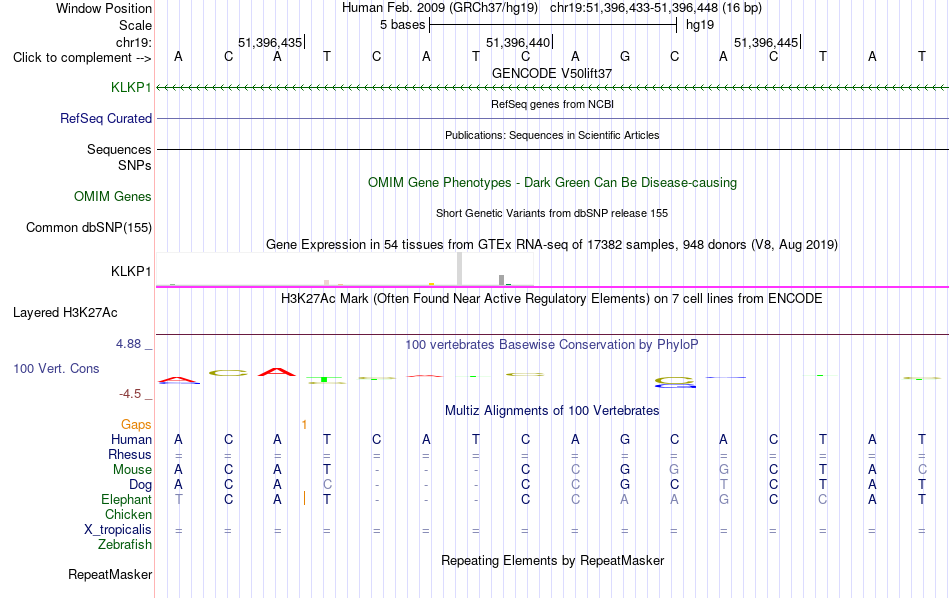Click RefSeq genes from NCBI title
This screenshot has height=598, width=950.
click(552, 104)
